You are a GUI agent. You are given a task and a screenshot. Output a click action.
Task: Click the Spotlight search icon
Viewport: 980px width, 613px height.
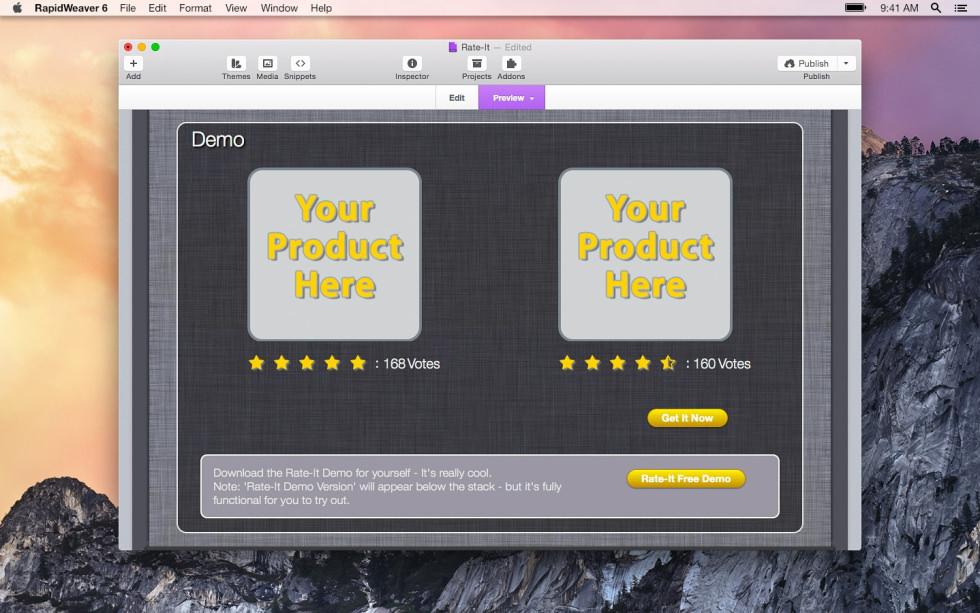click(936, 8)
